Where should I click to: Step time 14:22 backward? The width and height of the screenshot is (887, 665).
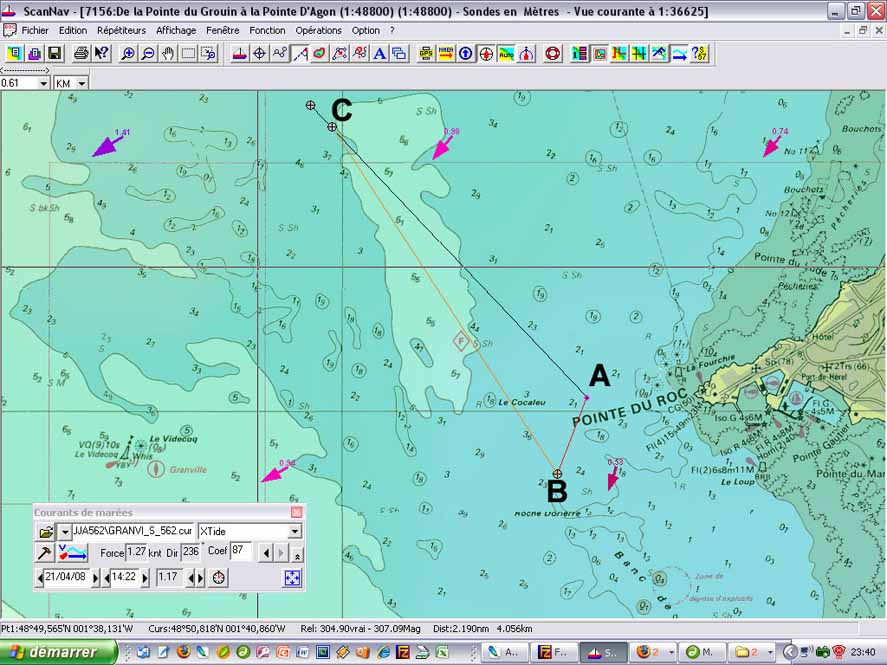tap(107, 578)
